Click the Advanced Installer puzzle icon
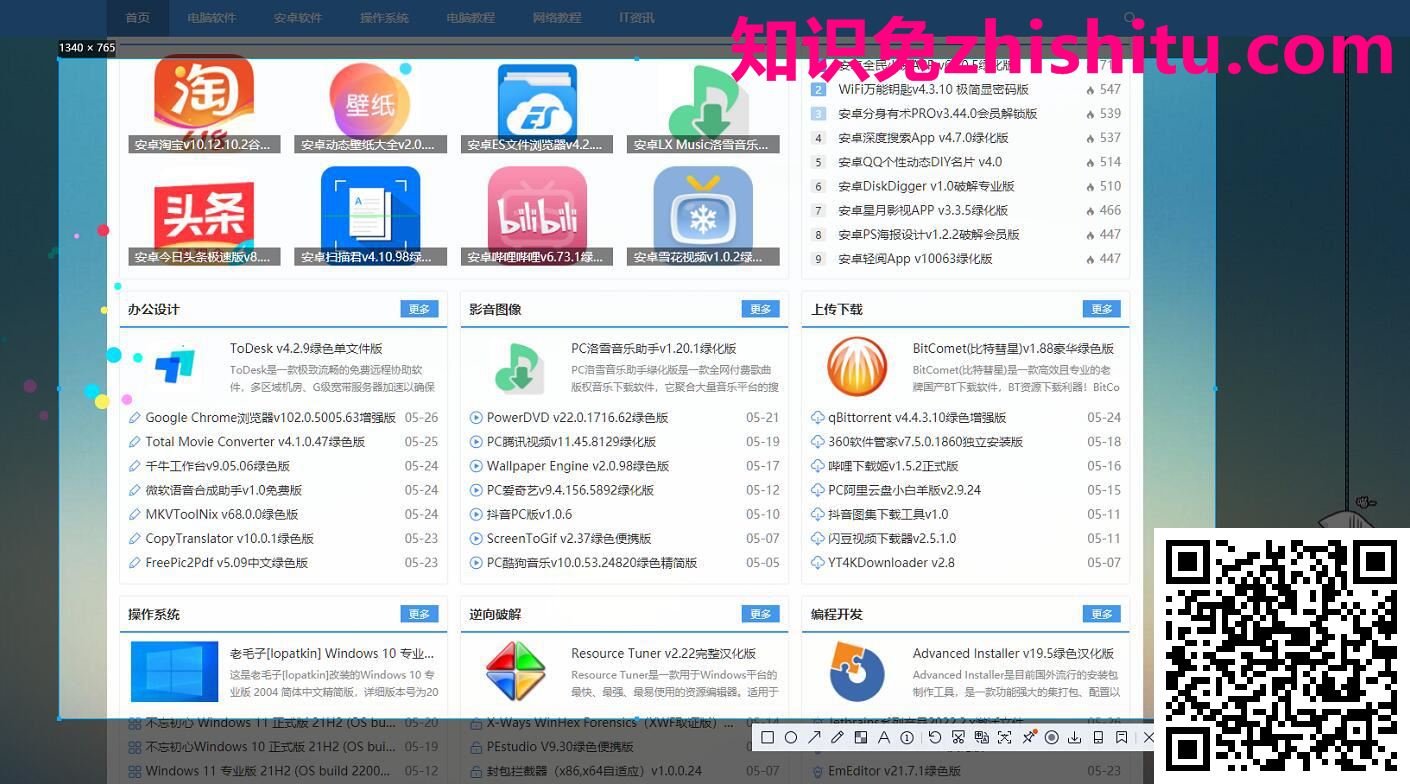 point(857,672)
